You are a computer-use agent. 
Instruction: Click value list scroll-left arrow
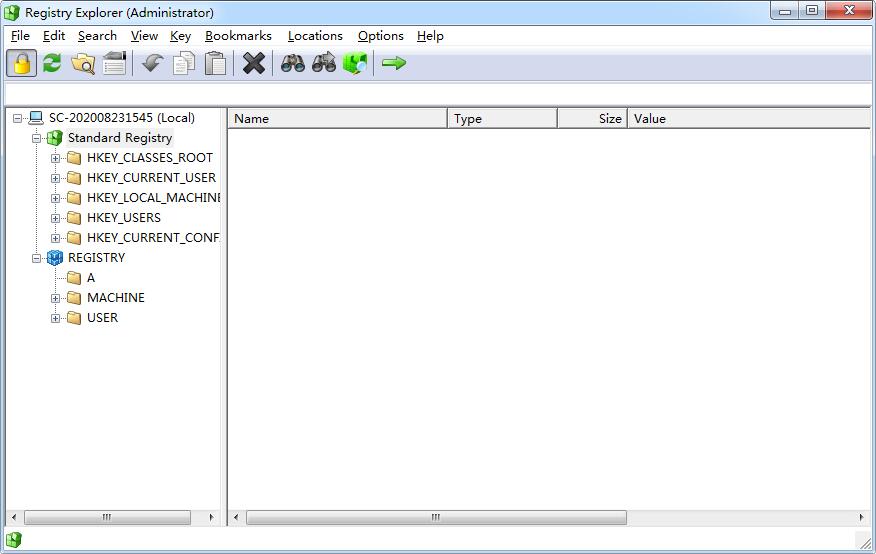click(236, 517)
